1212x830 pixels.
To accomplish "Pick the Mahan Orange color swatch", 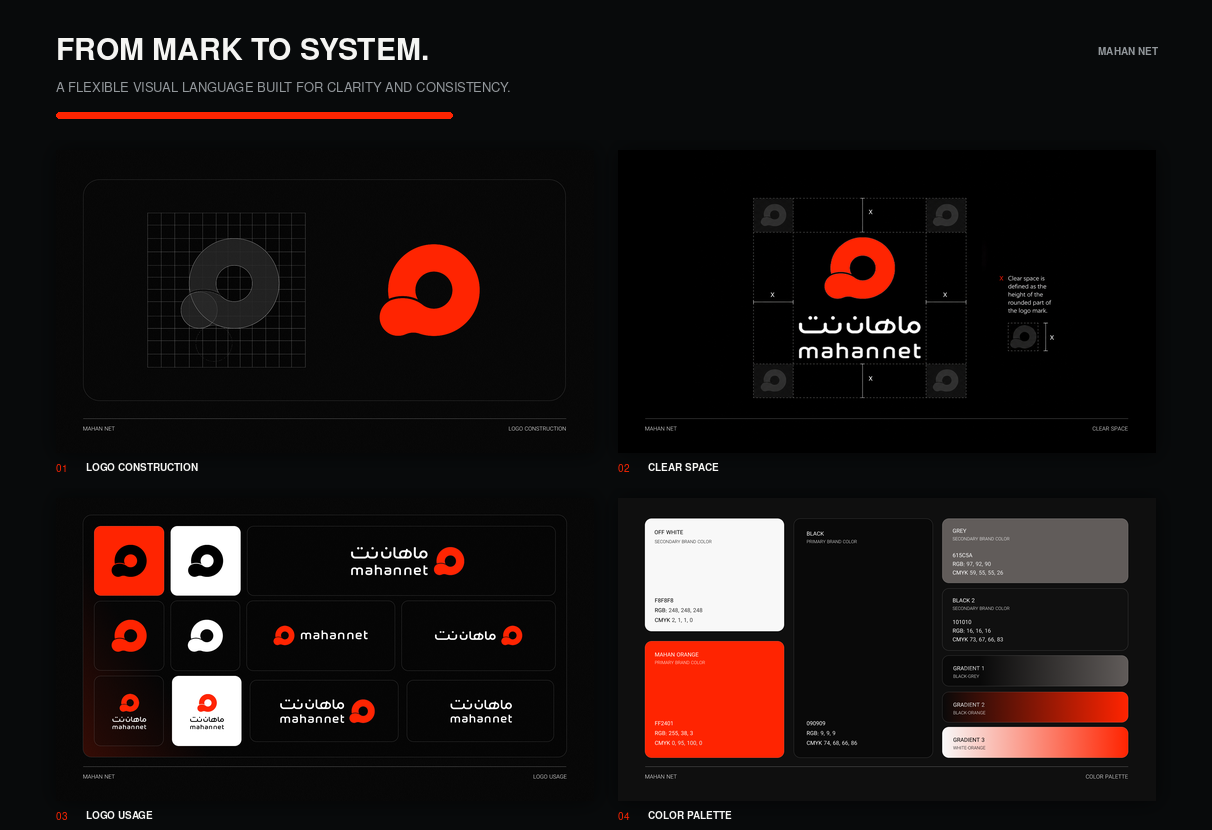I will [714, 699].
